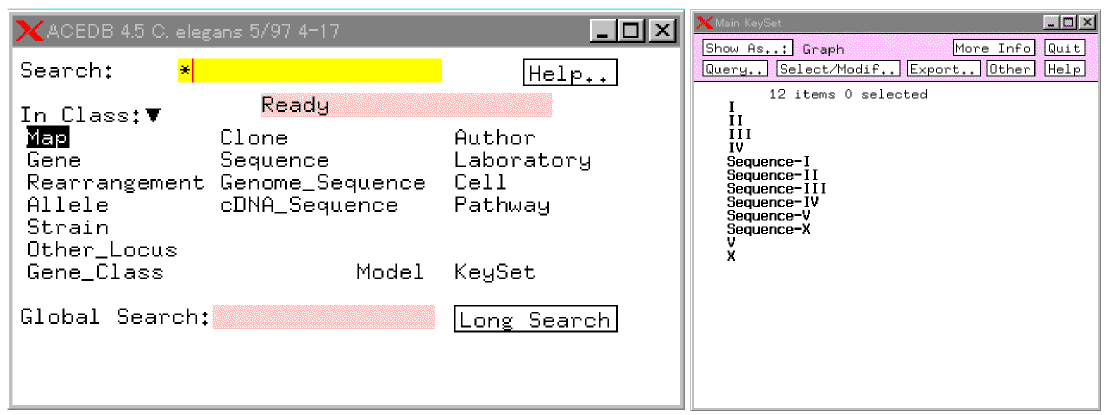Choose the Genome_Sequence class
The image size is (1112, 415).
pyautogui.click(x=322, y=183)
